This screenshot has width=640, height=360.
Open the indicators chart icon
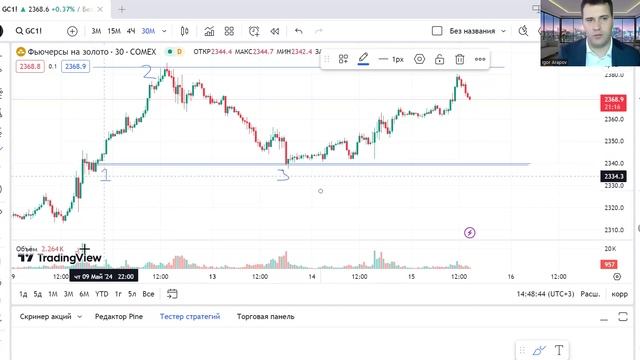209,31
